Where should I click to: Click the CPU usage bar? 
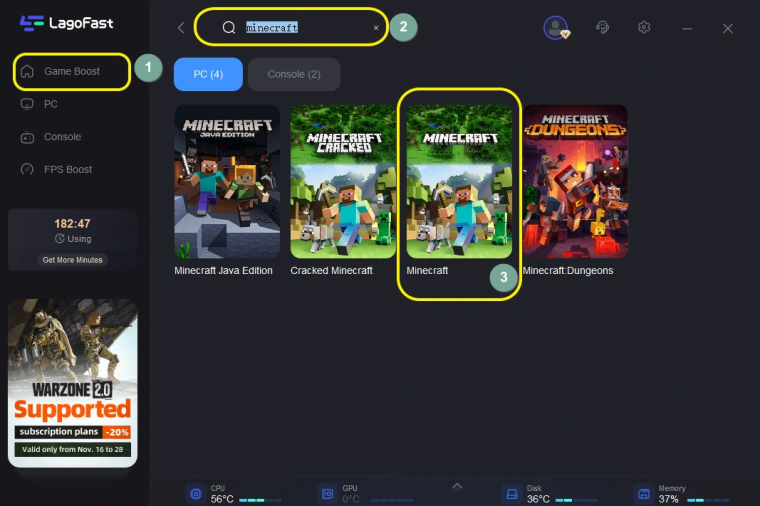pos(260,500)
